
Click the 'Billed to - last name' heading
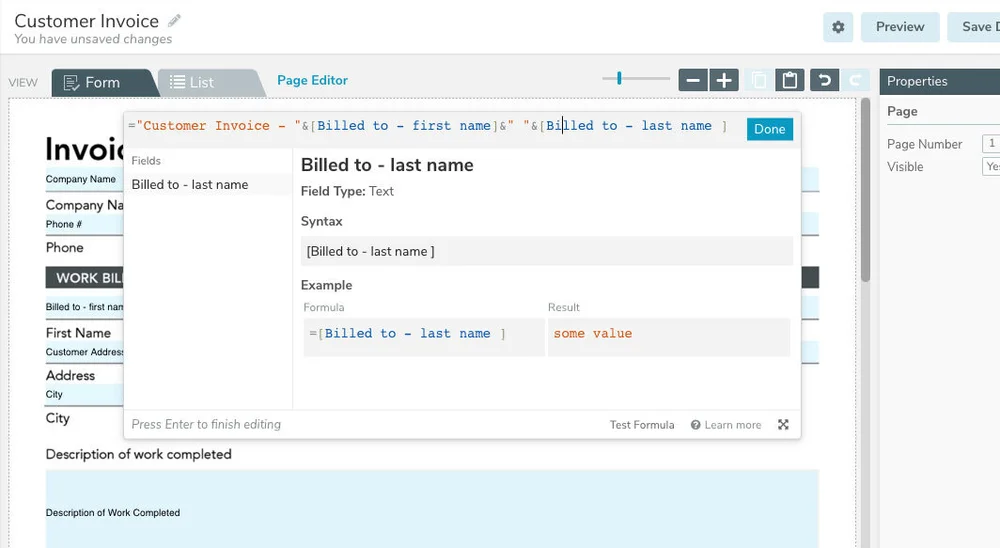tap(387, 165)
